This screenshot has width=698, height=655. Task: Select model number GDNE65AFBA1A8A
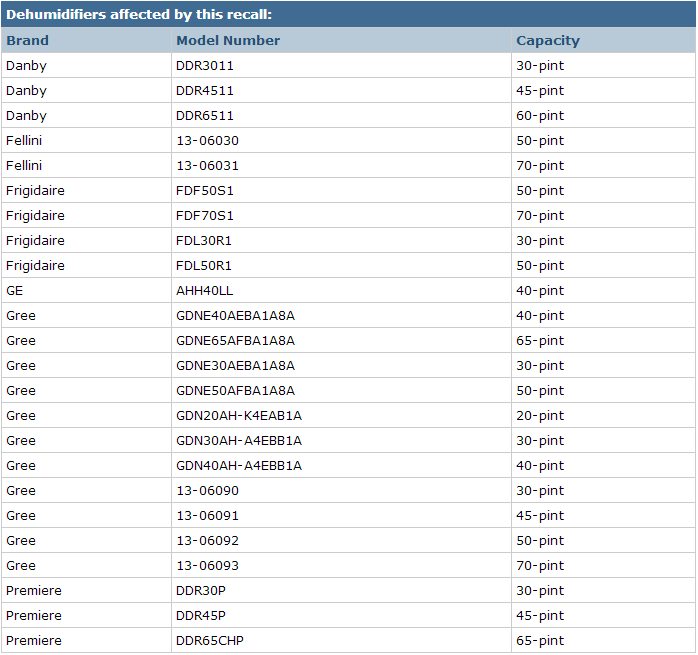tap(235, 341)
